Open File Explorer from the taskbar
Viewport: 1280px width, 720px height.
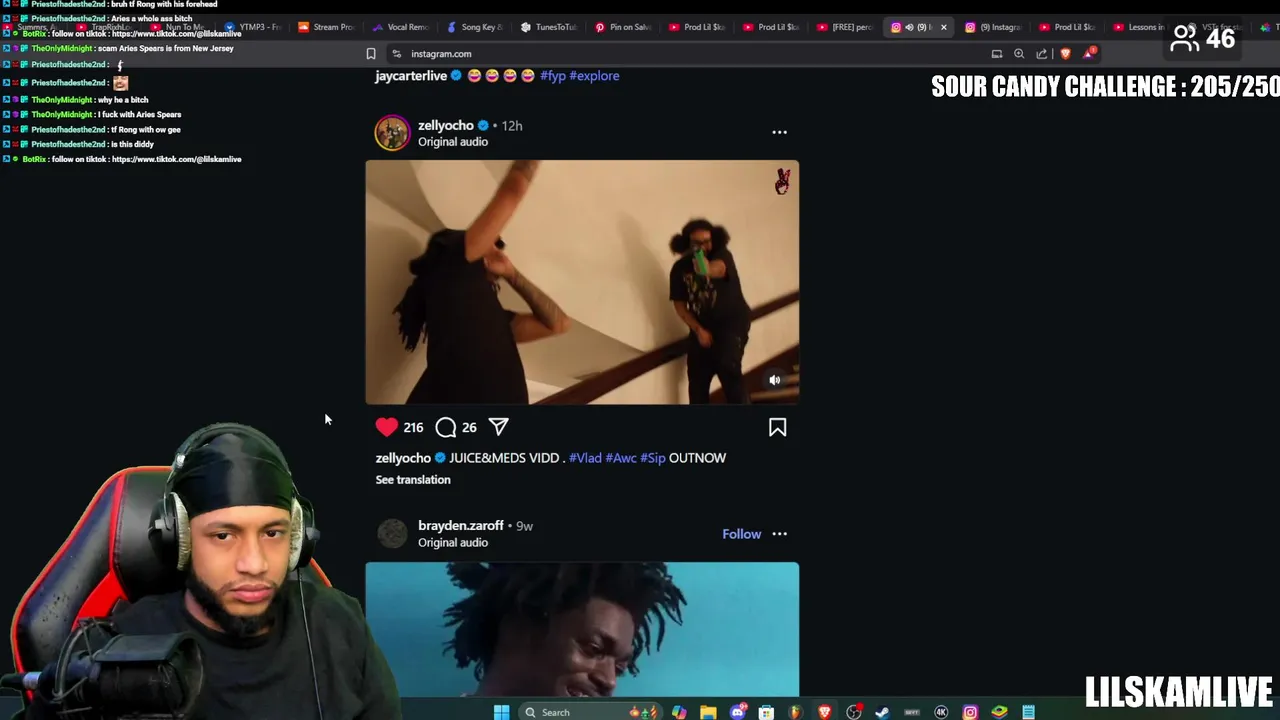(708, 712)
